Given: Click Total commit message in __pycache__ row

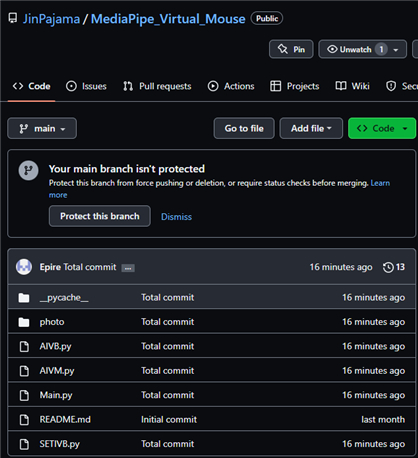Looking at the screenshot, I should 167,297.
